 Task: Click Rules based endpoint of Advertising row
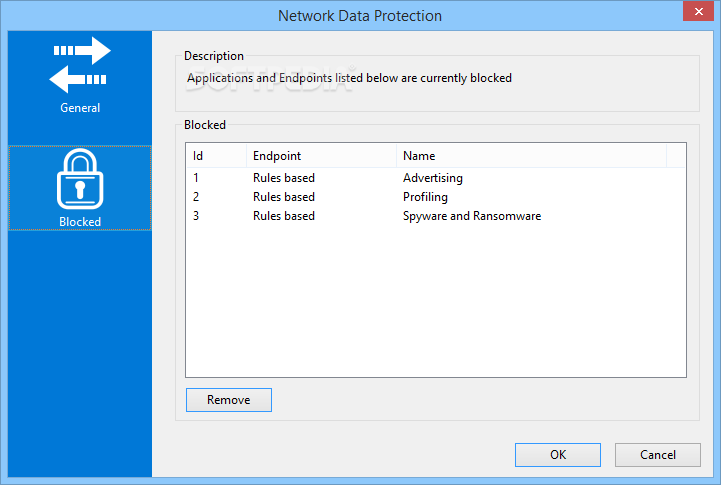(284, 178)
